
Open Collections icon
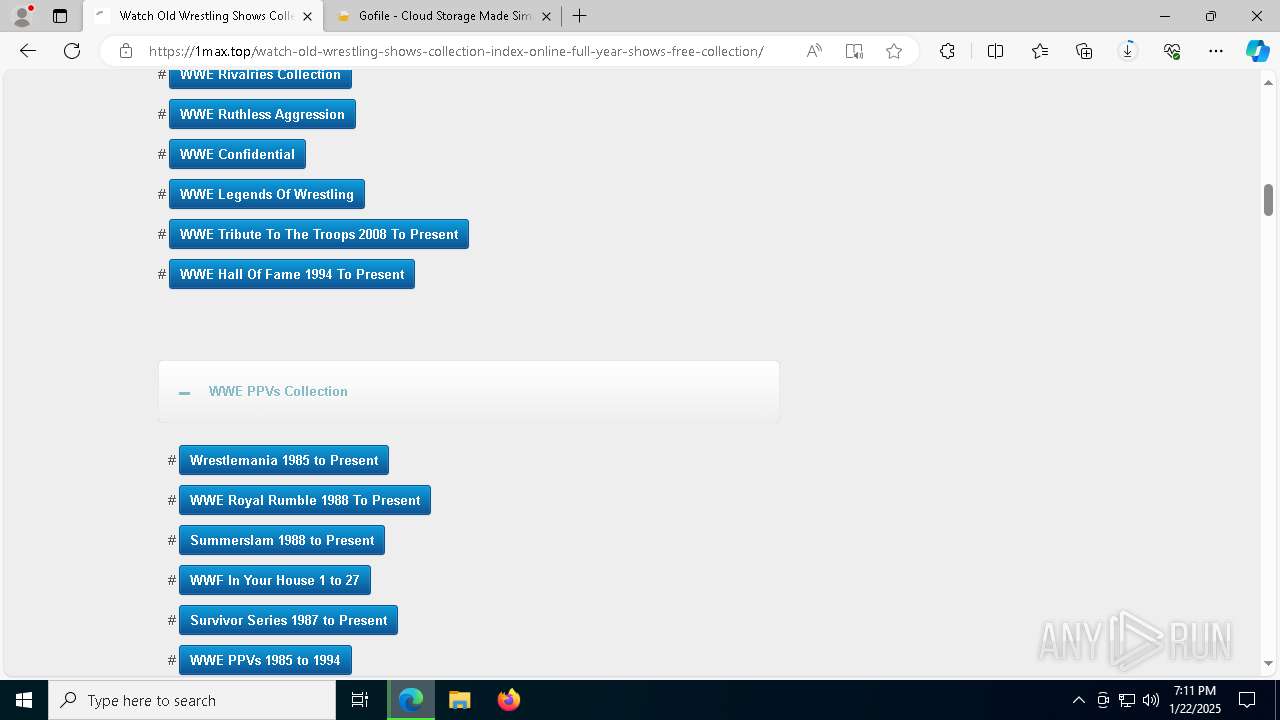pos(1084,51)
